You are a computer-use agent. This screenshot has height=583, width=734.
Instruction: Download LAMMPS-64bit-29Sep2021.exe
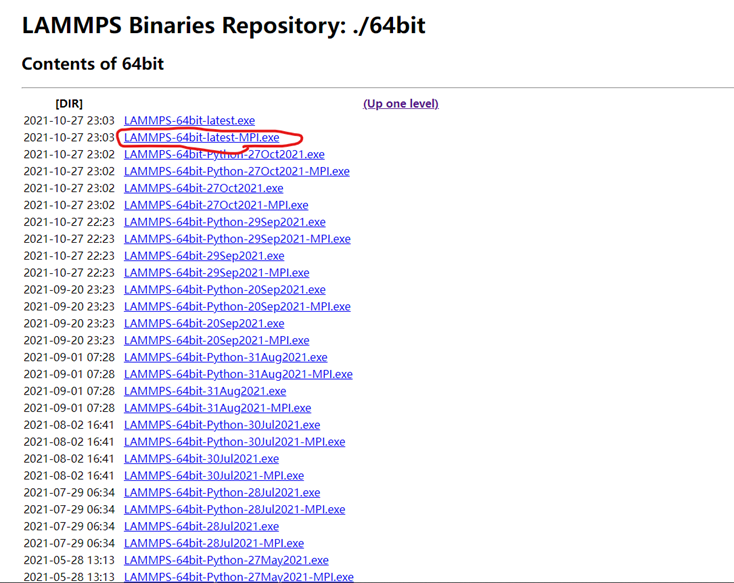(204, 255)
